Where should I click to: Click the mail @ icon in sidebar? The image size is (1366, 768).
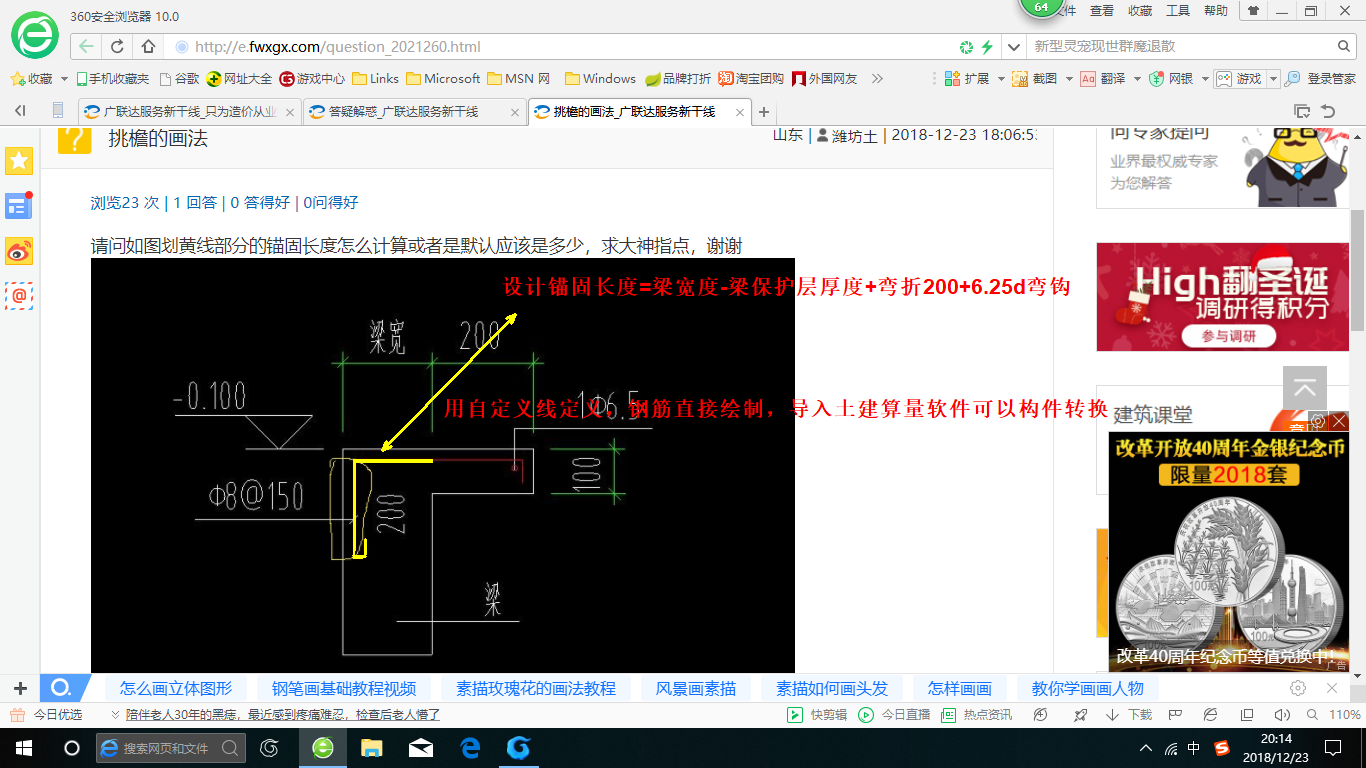(19, 295)
